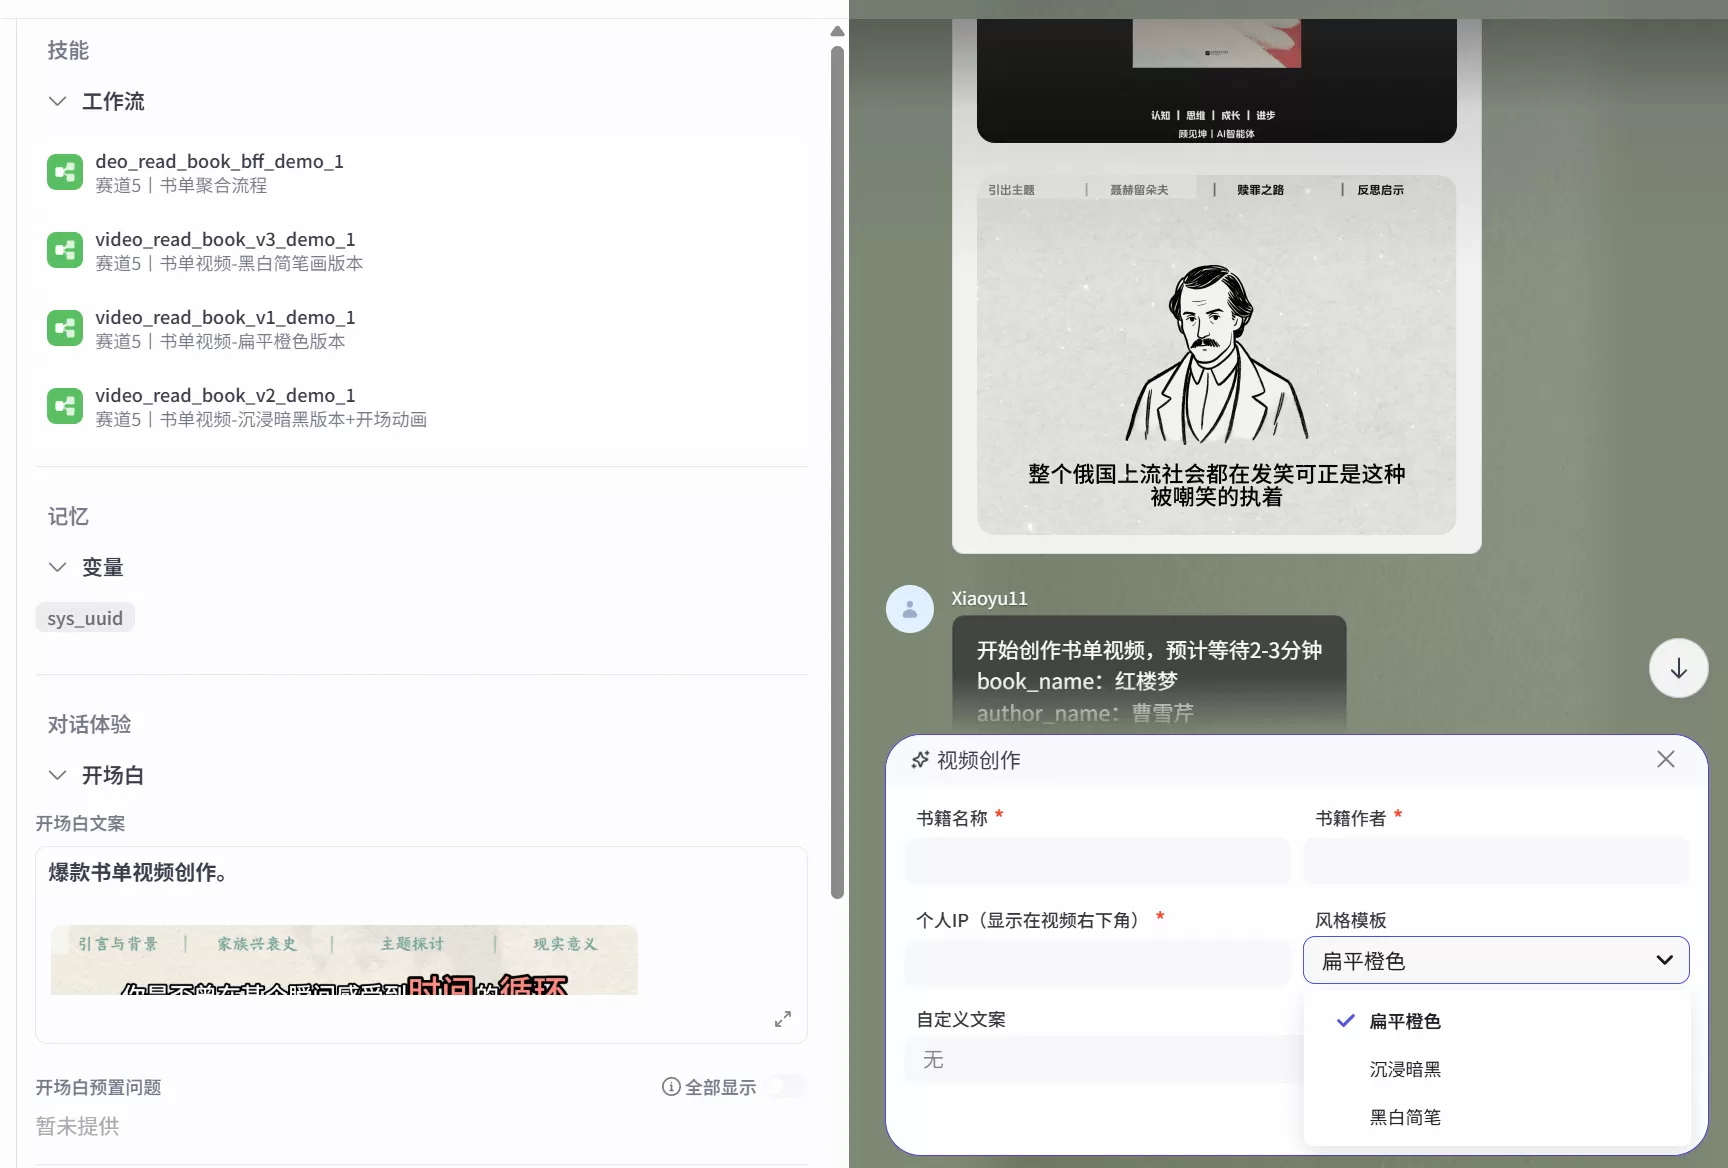Click the fullscreen expand icon on opening preview
1728x1168 pixels.
tap(783, 1018)
